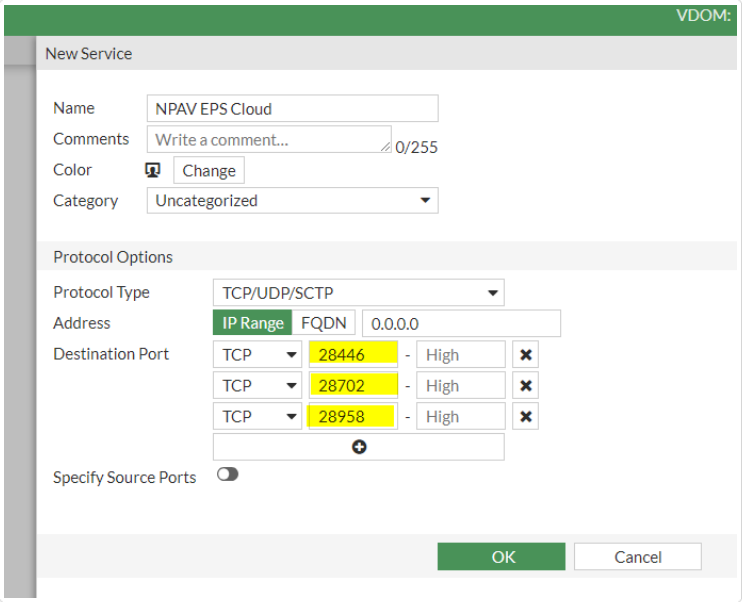Remove the 28958 port entry

[525, 417]
